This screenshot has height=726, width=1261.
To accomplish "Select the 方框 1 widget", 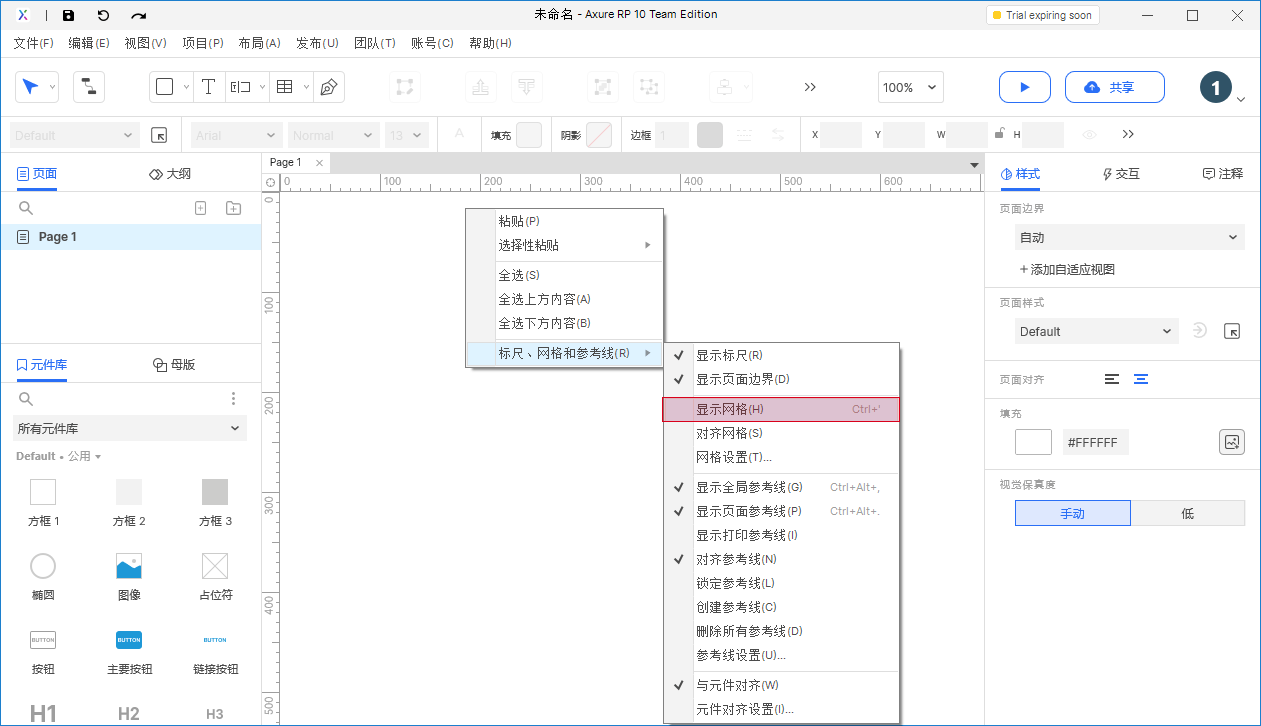I will click(x=43, y=503).
